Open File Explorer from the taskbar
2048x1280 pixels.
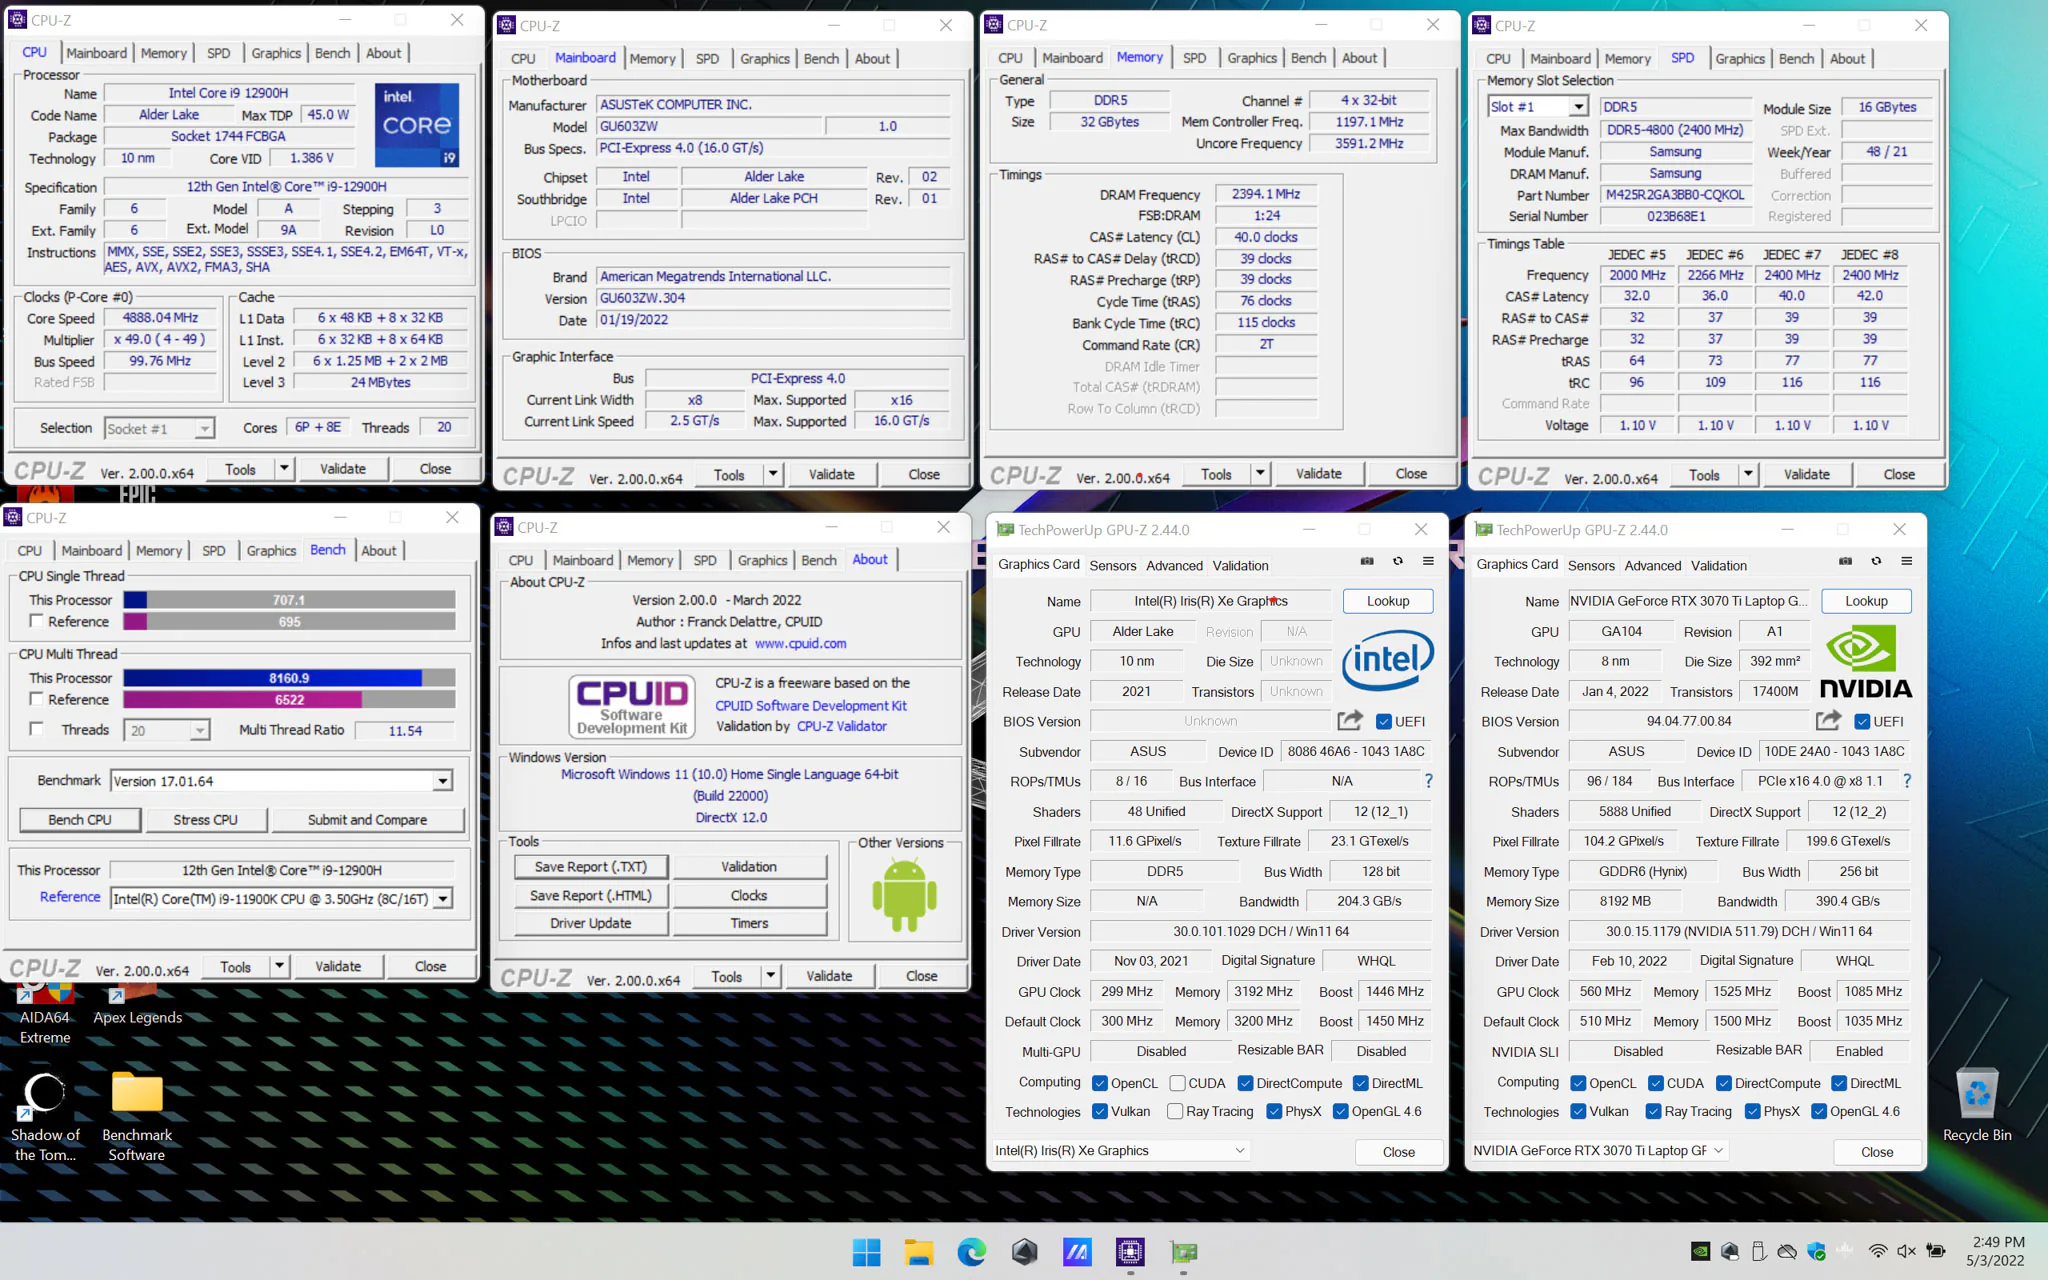click(x=918, y=1252)
